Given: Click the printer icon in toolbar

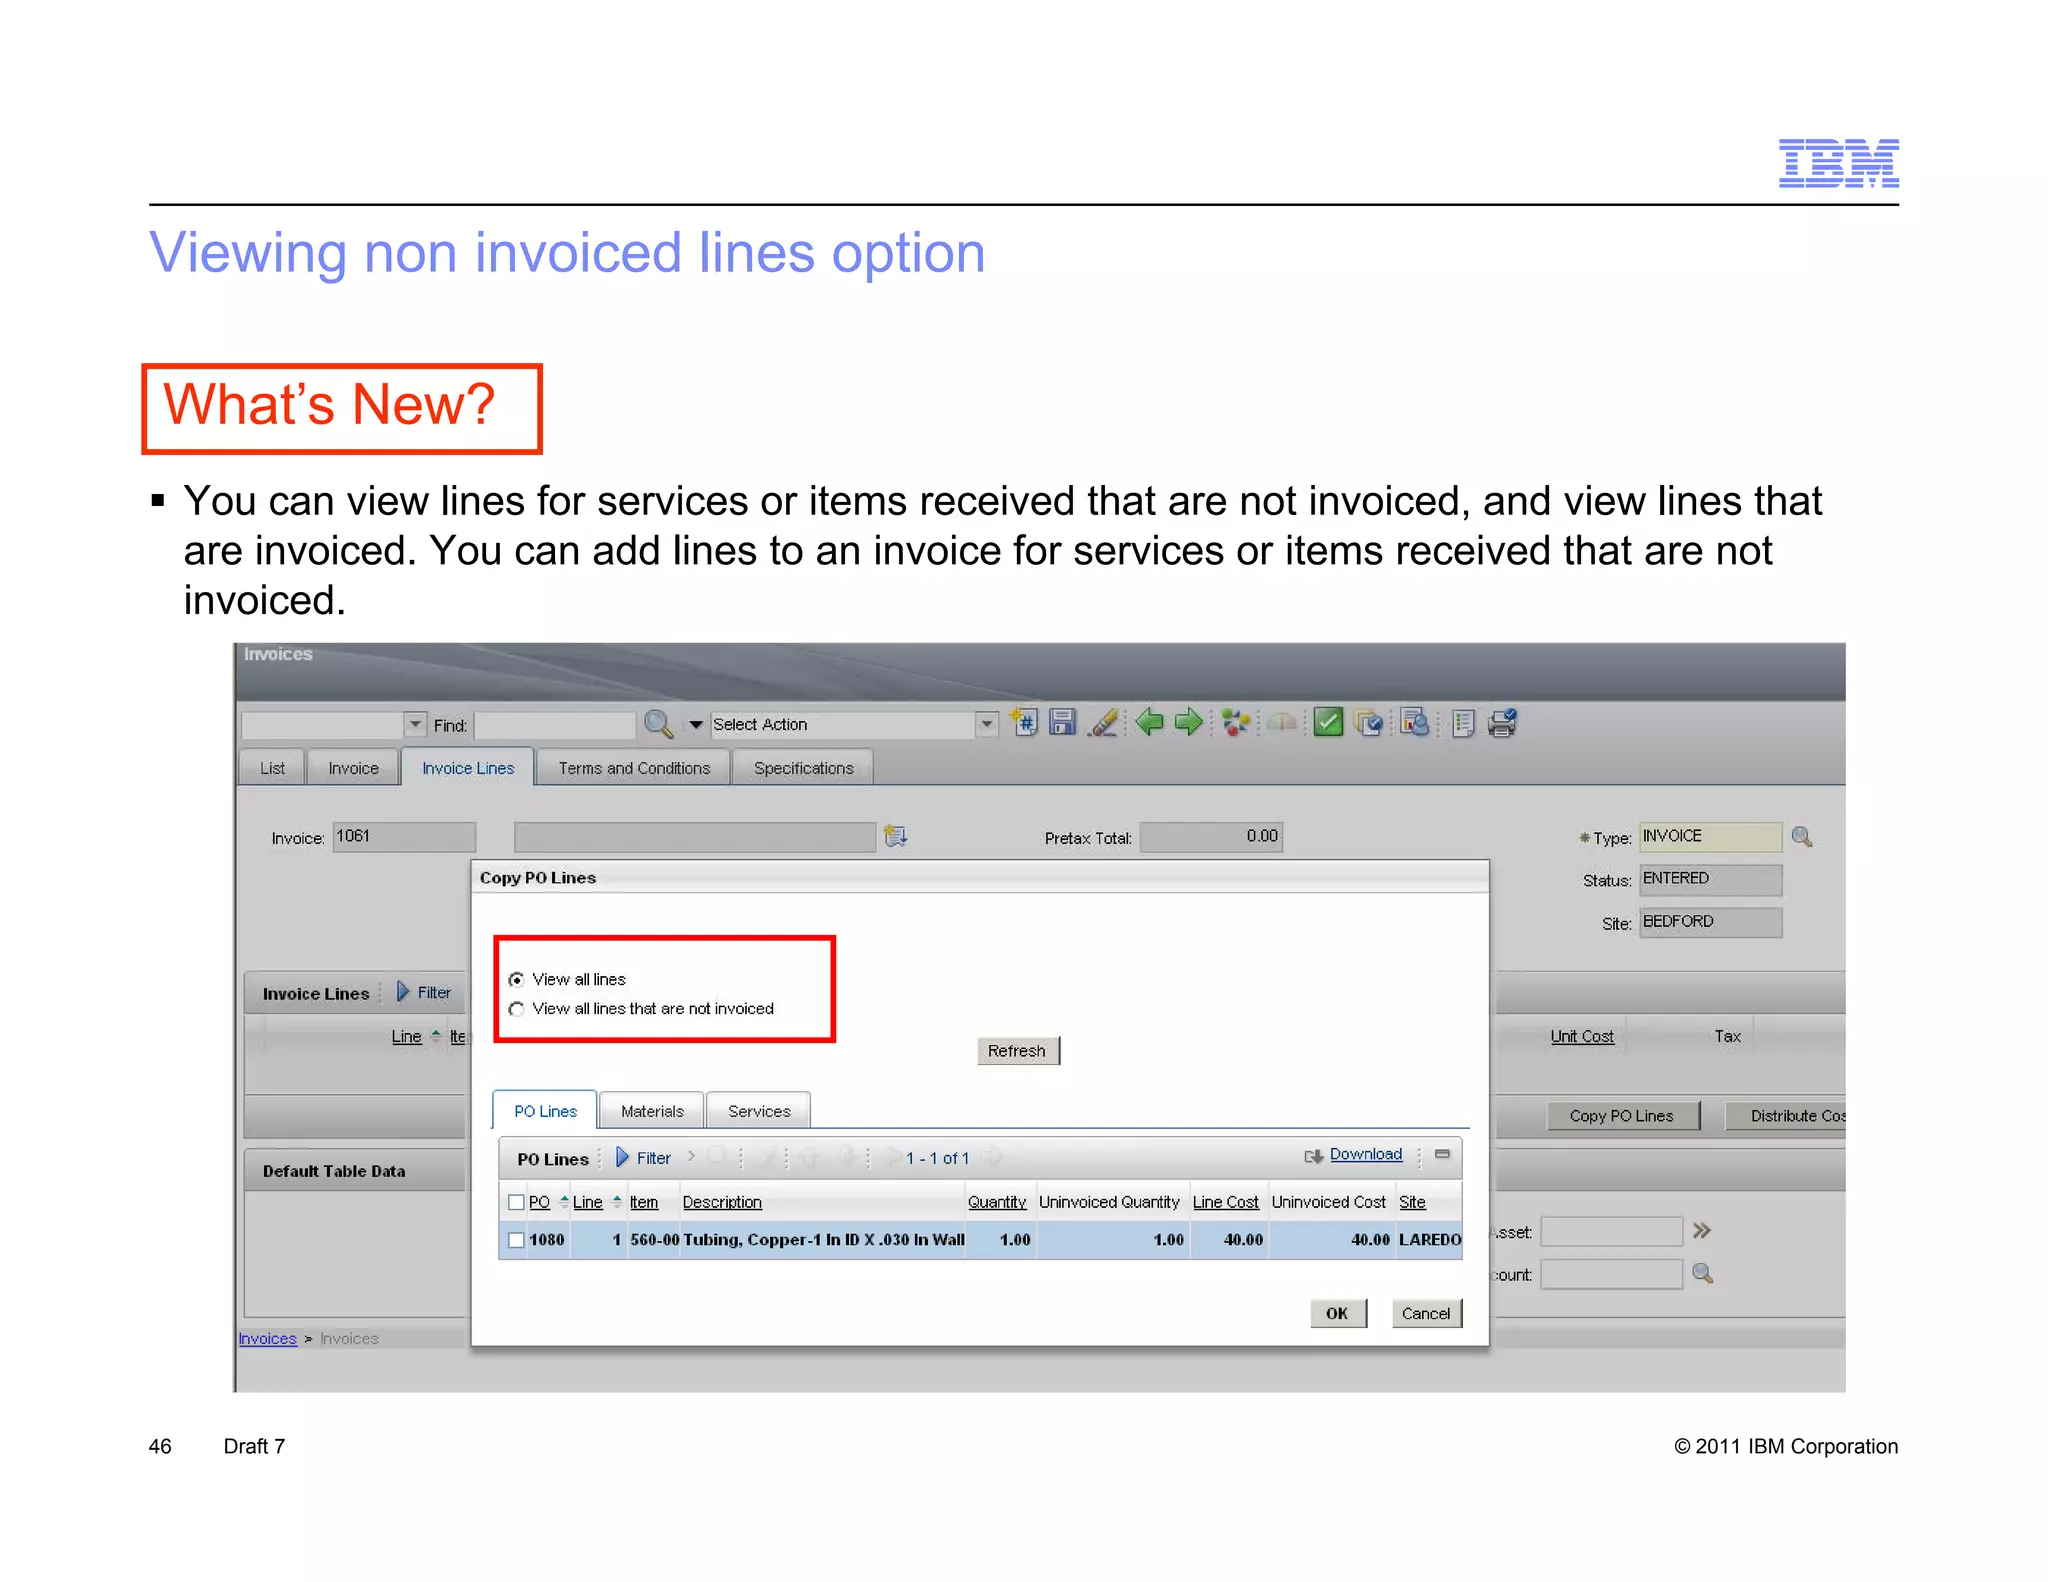Looking at the screenshot, I should (1502, 722).
